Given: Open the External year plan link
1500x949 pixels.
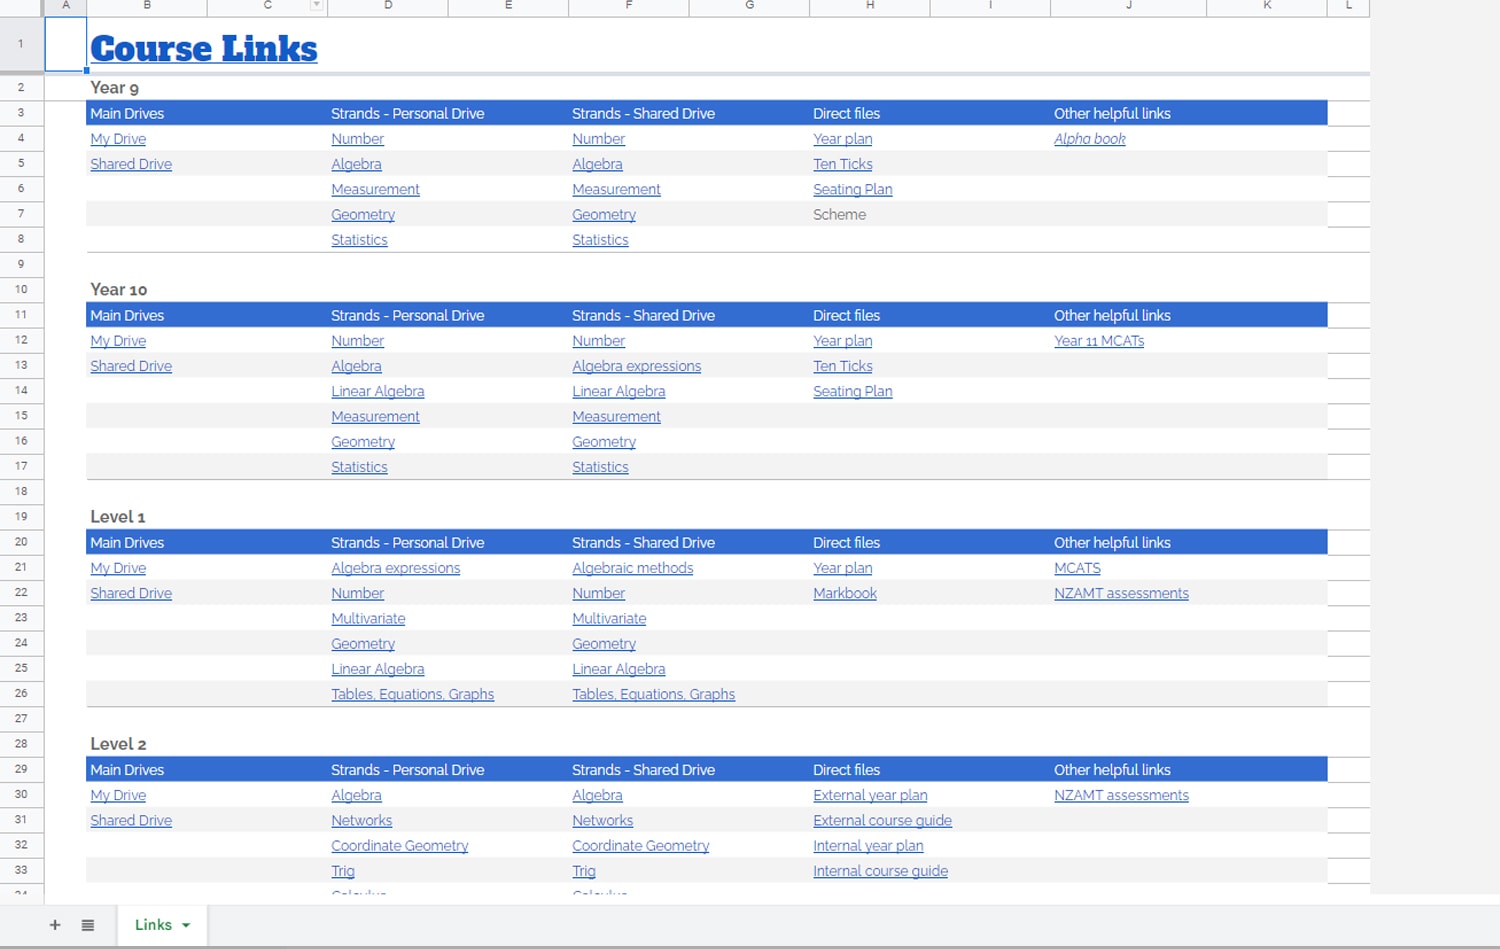Looking at the screenshot, I should tap(870, 795).
